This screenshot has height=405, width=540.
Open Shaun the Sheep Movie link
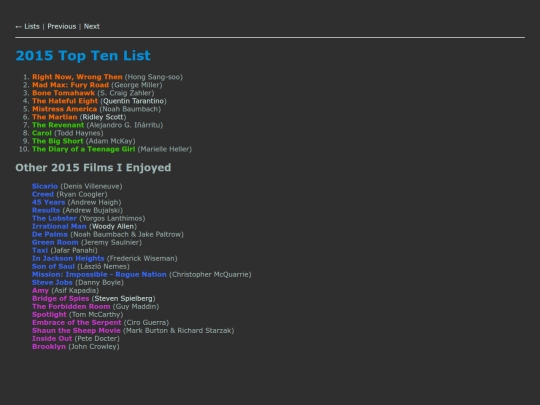[x=76, y=331]
